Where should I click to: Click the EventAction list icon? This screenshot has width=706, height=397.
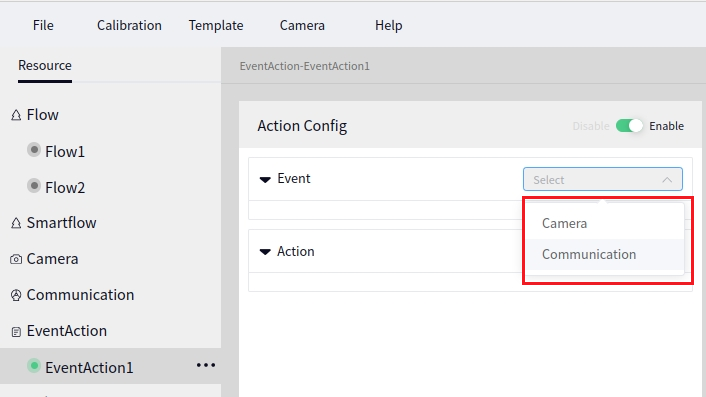click(x=16, y=332)
